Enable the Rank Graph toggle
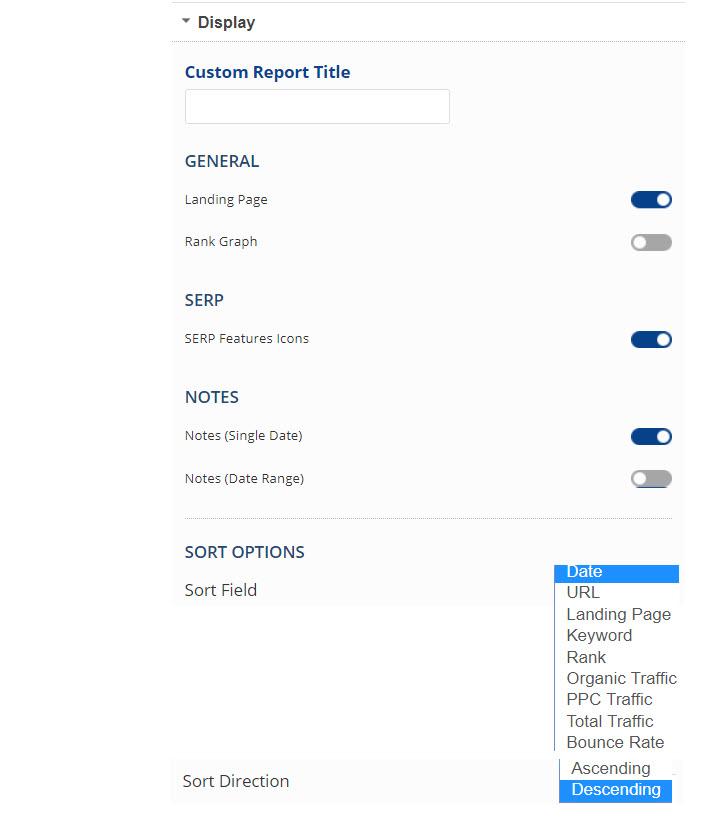 [x=651, y=242]
